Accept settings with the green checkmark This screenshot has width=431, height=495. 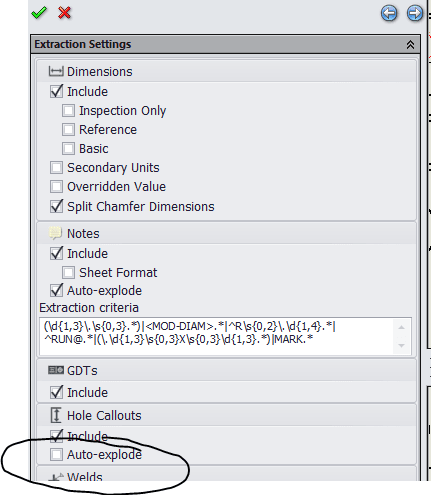point(39,13)
